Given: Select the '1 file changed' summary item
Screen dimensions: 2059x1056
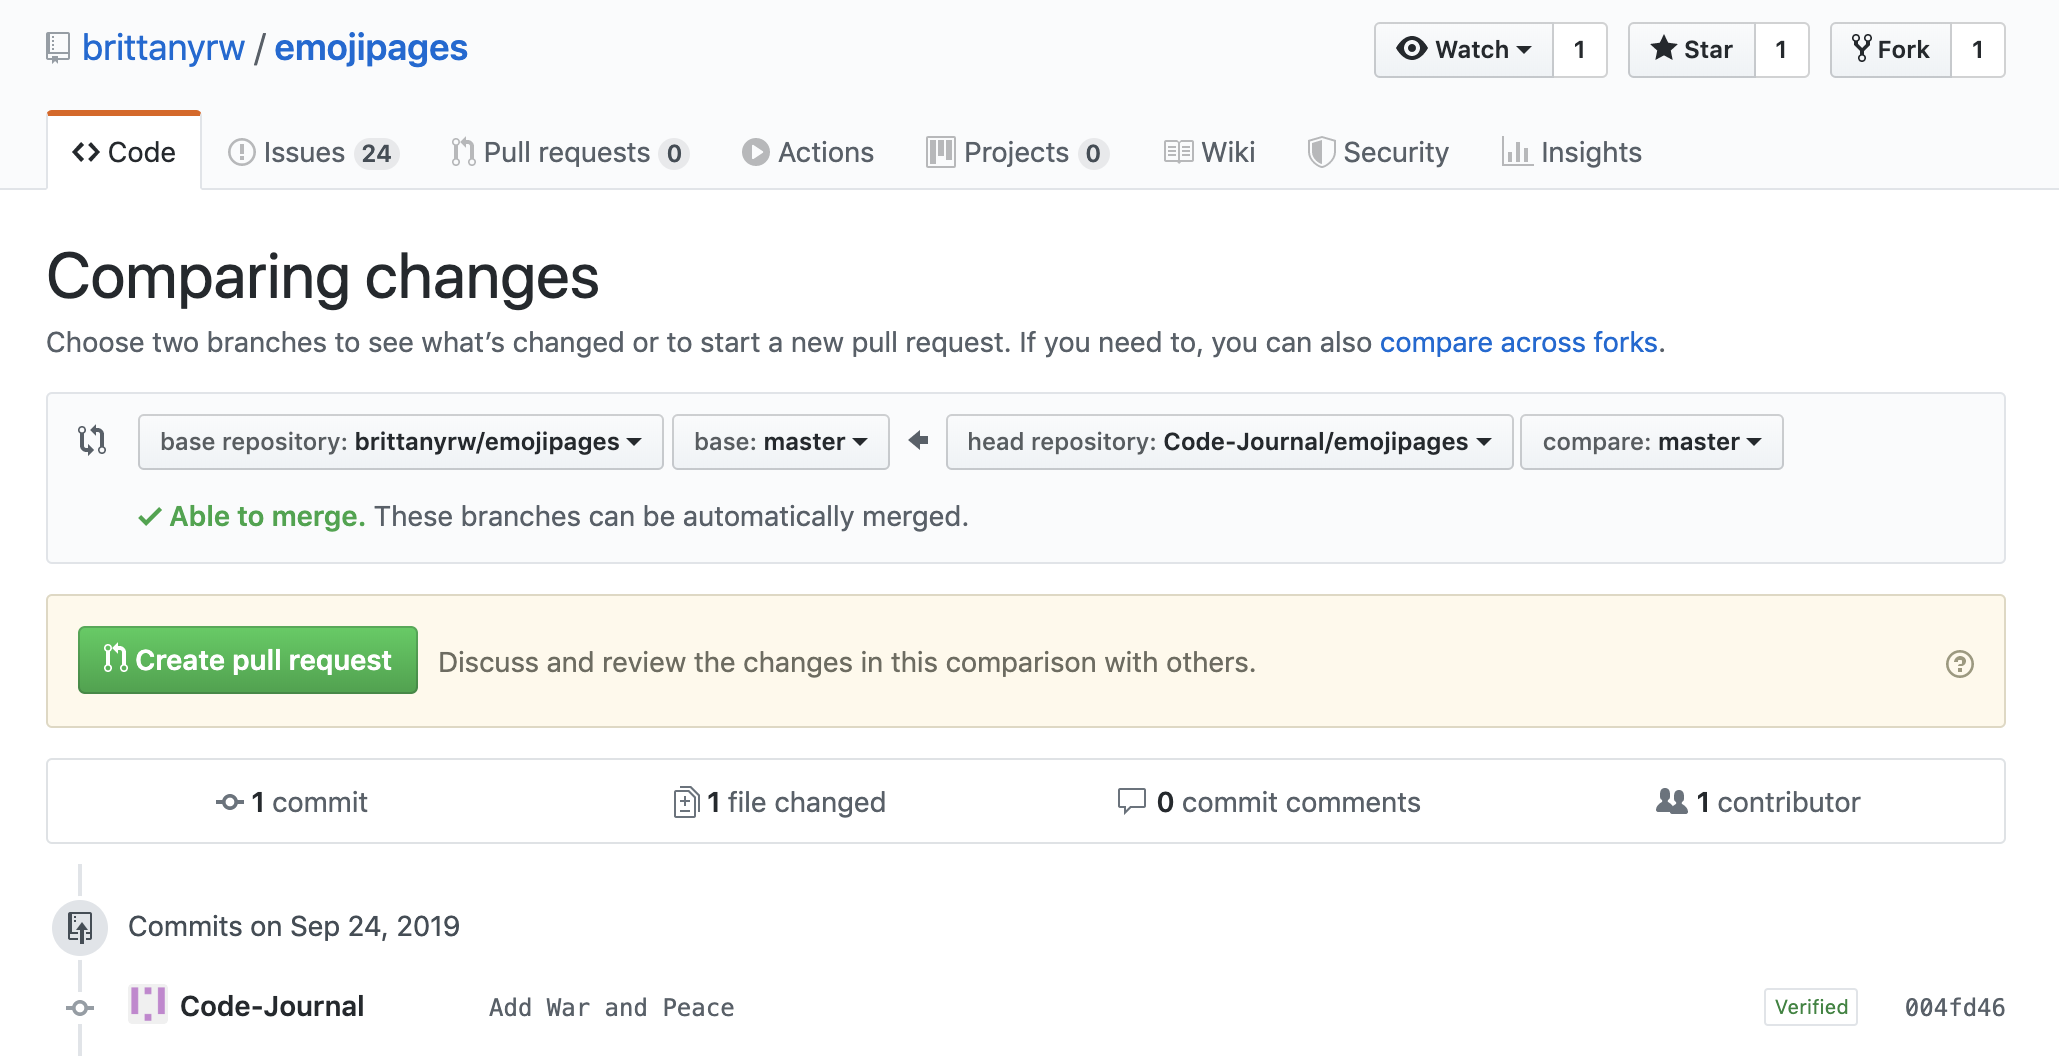Looking at the screenshot, I should 780,802.
